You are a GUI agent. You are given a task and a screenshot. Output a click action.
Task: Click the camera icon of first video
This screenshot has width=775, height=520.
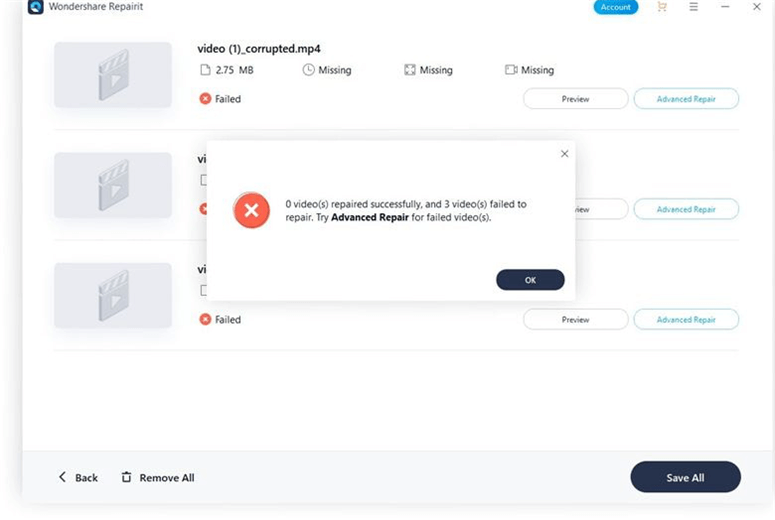(x=511, y=70)
